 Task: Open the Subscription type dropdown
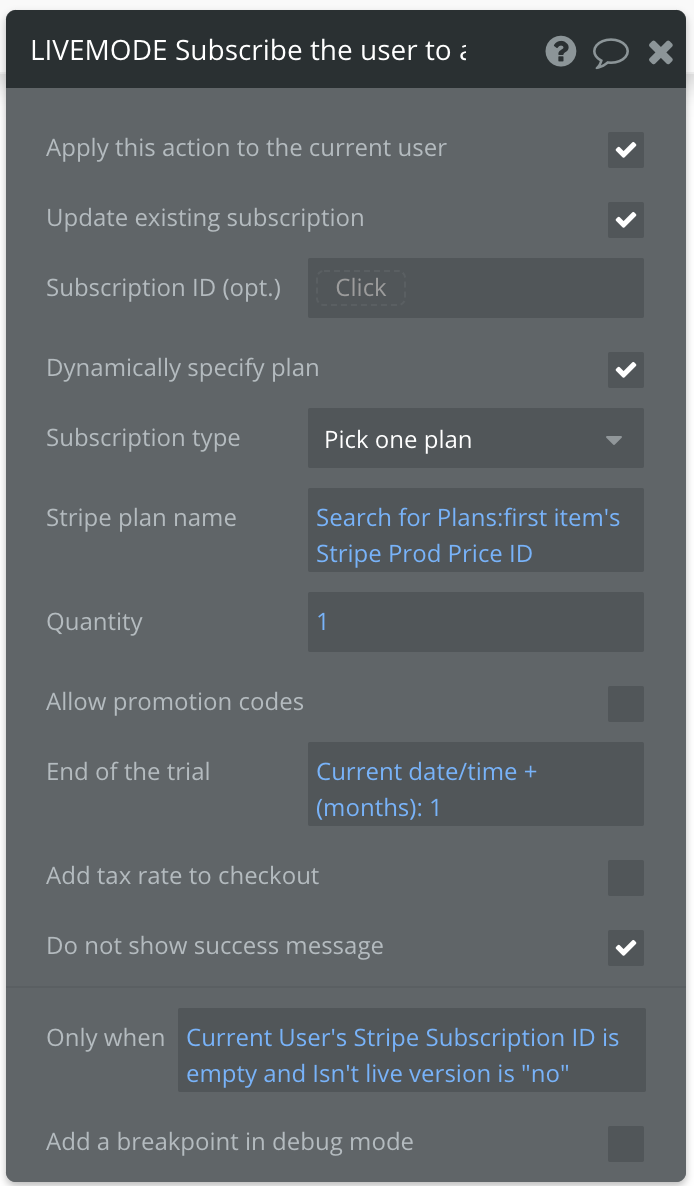click(476, 439)
